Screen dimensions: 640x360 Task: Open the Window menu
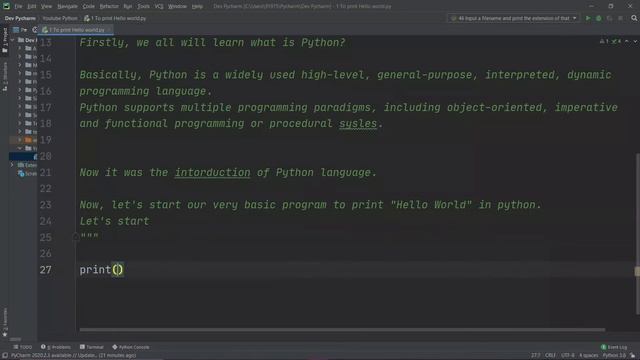(x=178, y=6)
